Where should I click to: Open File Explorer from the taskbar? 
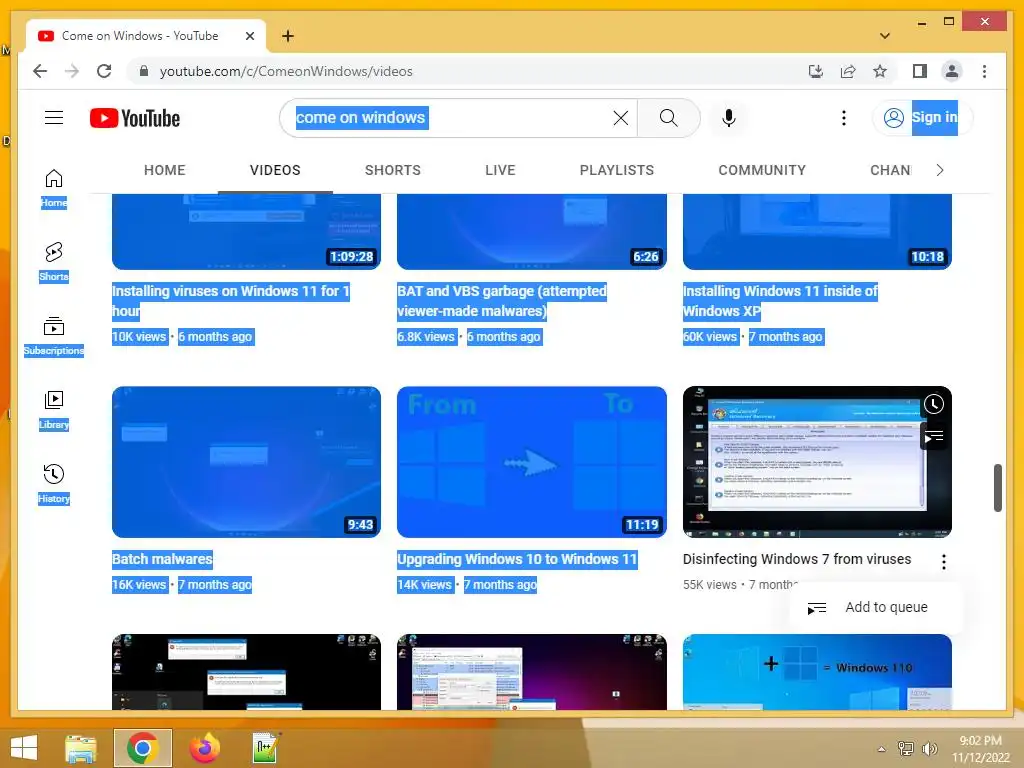click(81, 748)
